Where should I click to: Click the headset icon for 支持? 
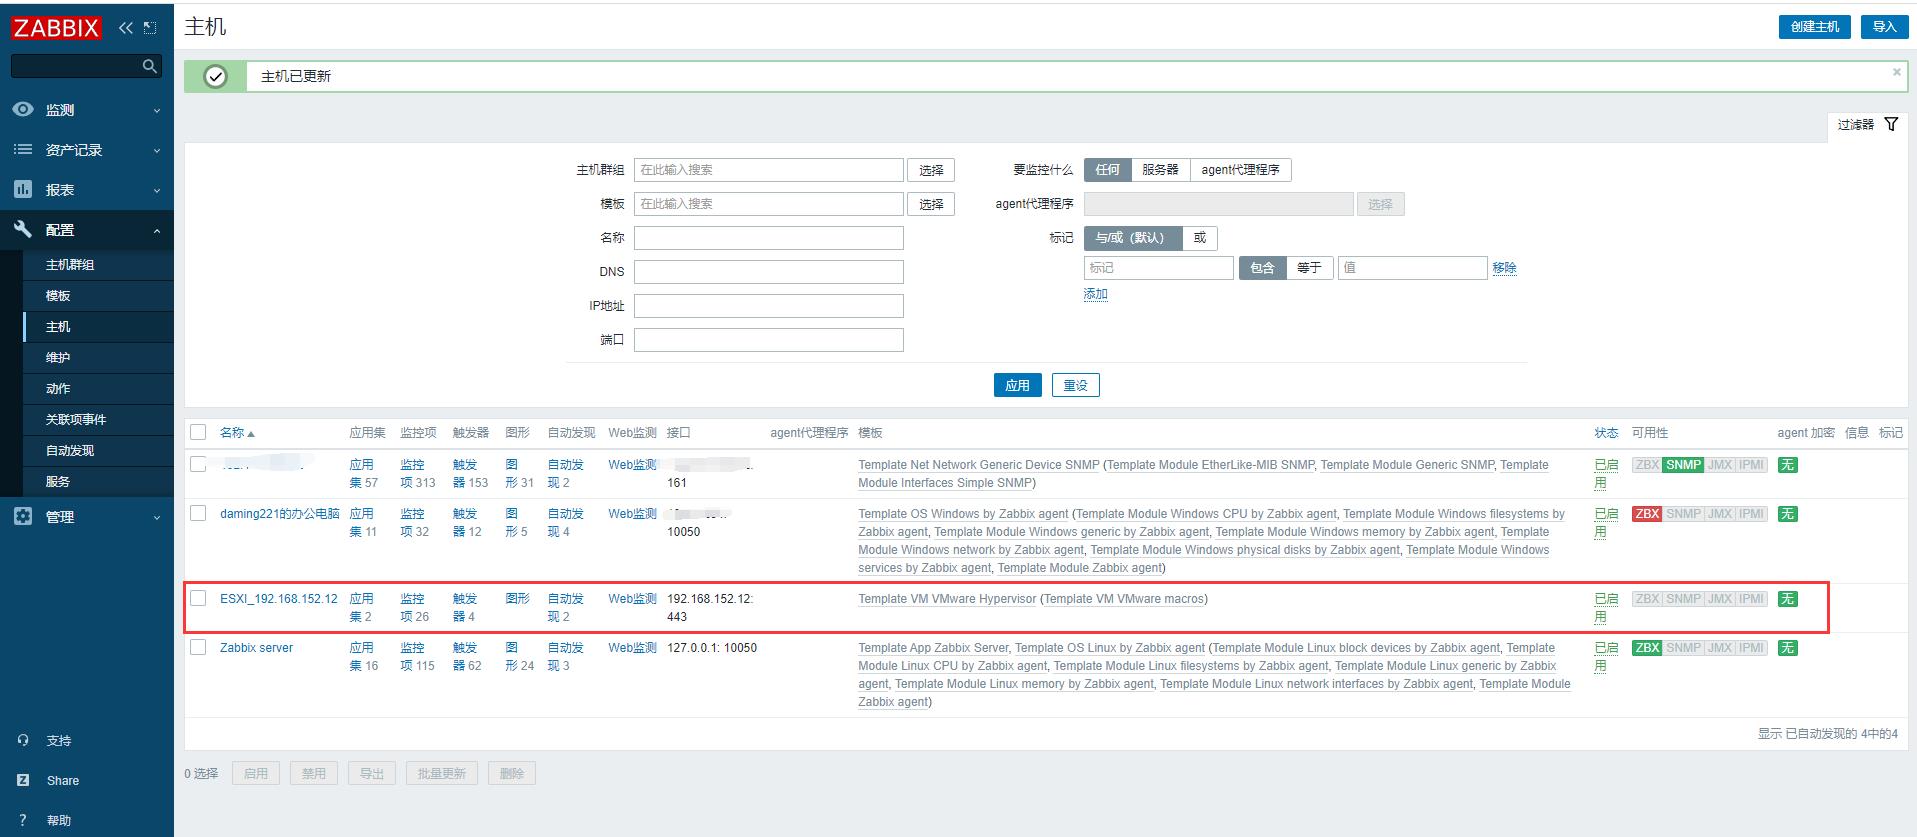pyautogui.click(x=23, y=740)
